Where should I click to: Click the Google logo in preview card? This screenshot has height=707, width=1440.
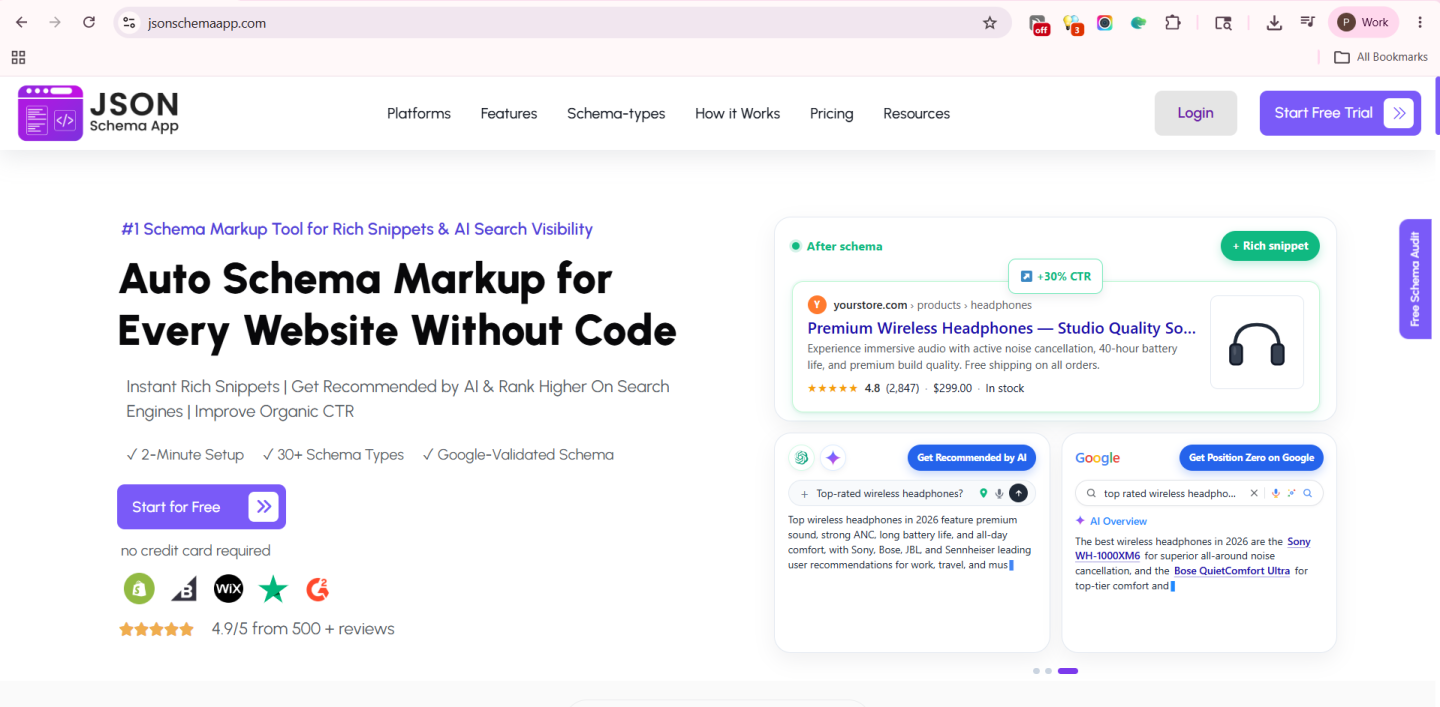1097,458
